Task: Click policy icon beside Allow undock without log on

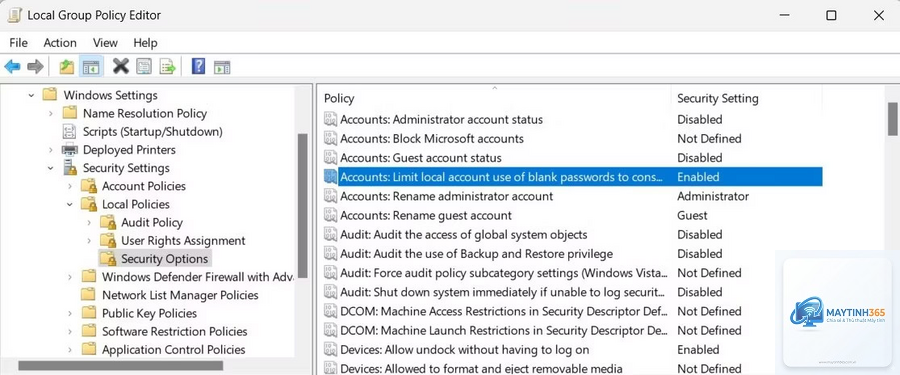Action: 330,349
